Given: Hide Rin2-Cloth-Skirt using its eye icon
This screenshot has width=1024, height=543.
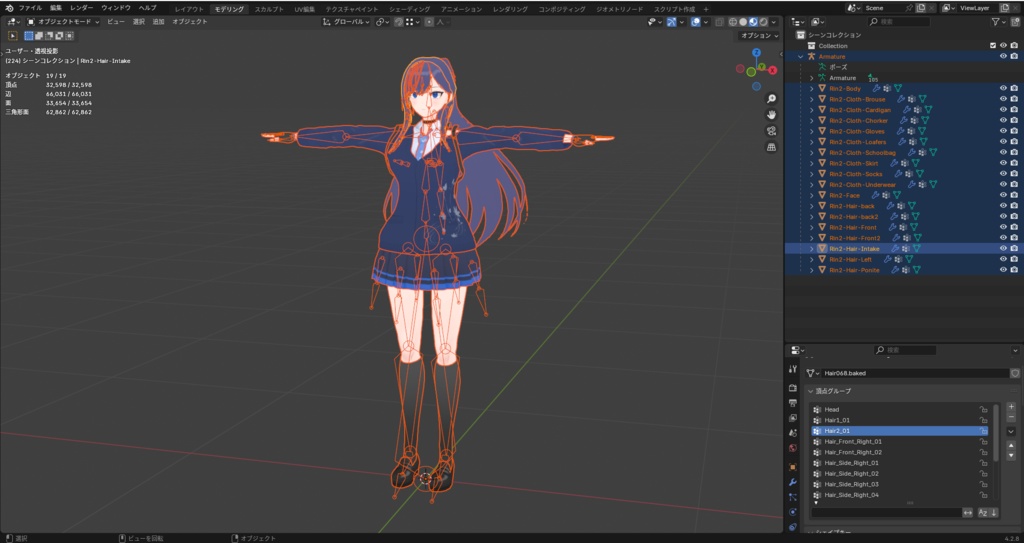Looking at the screenshot, I should coord(1003,163).
